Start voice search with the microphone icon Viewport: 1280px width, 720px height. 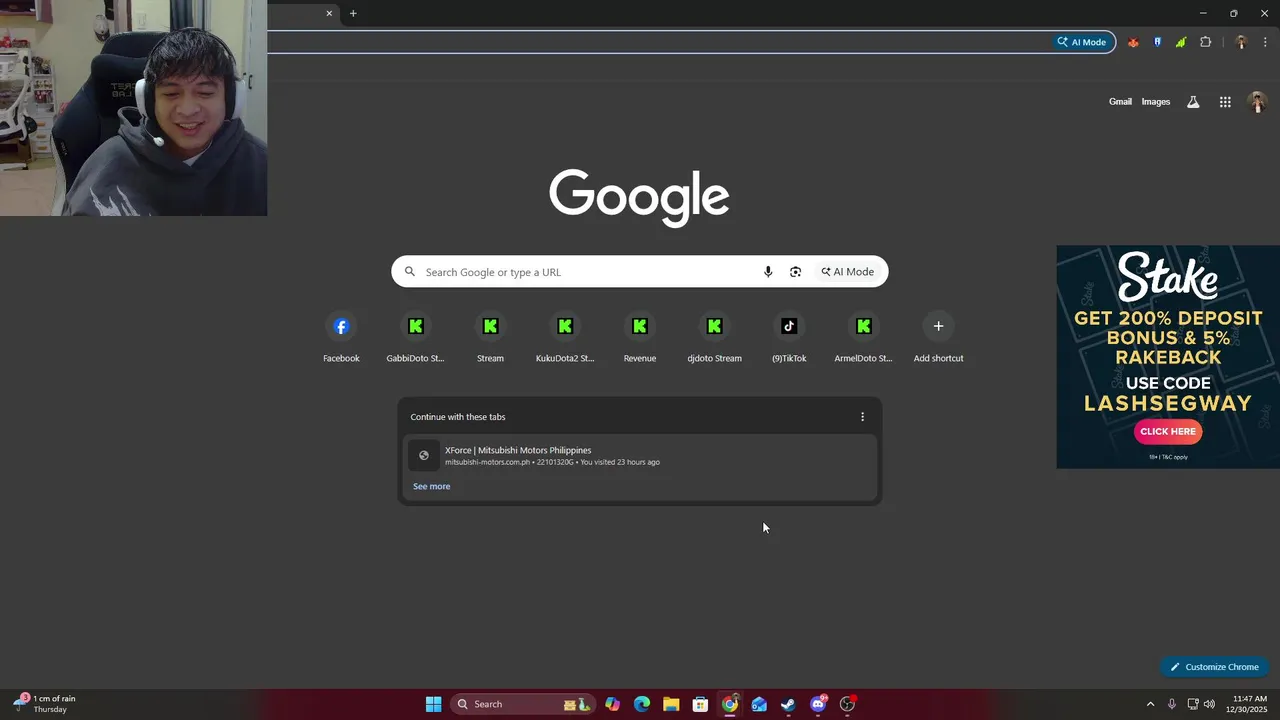click(768, 272)
